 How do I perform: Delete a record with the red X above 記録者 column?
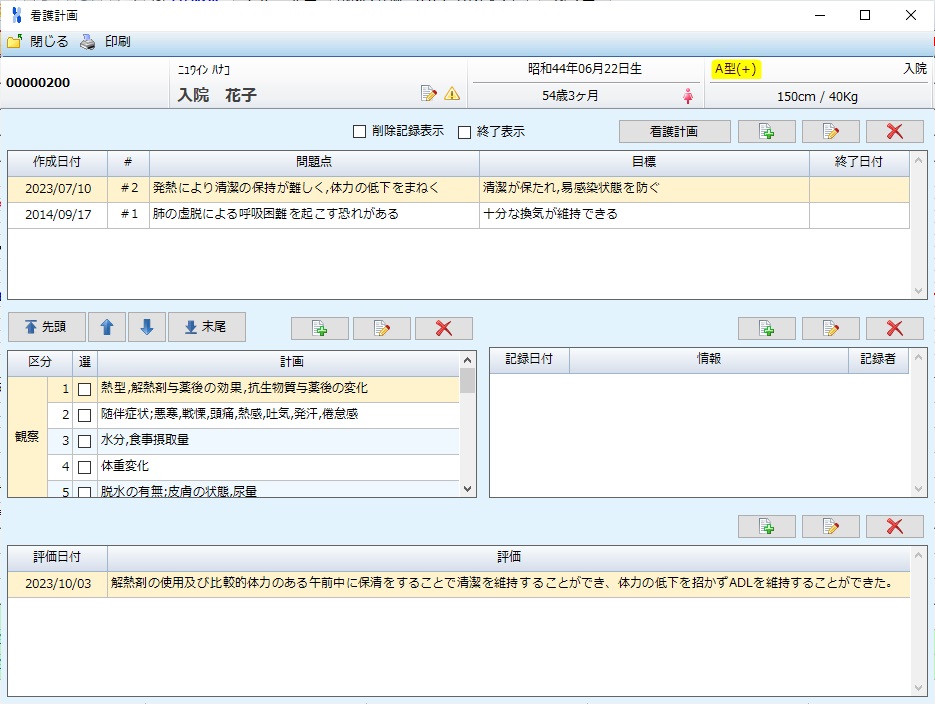point(895,327)
